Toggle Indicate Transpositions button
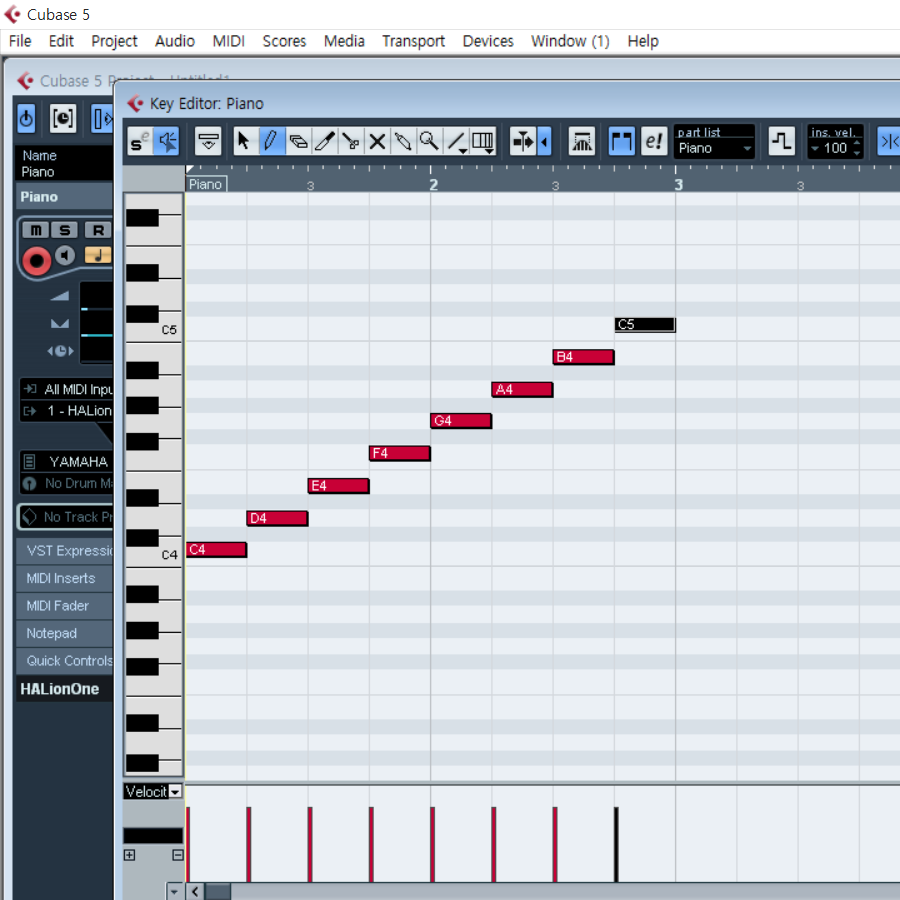900x900 pixels. tap(781, 141)
